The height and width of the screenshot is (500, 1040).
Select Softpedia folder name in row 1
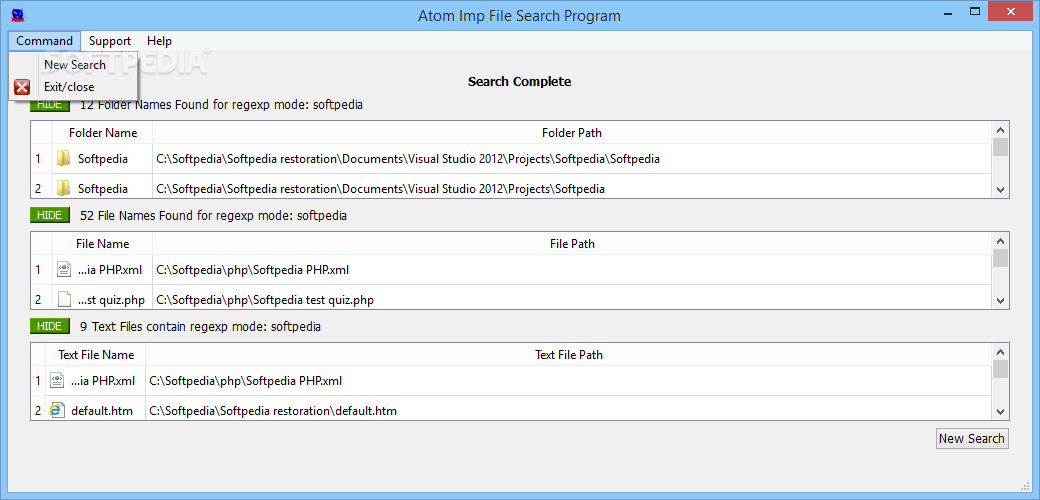[103, 159]
